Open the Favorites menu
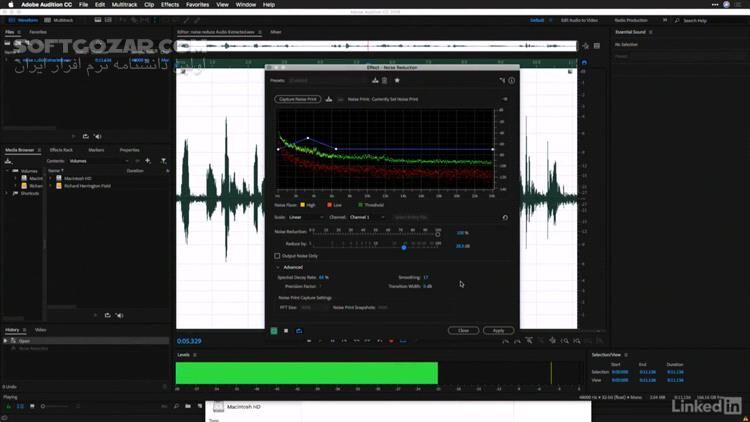 (x=198, y=4)
